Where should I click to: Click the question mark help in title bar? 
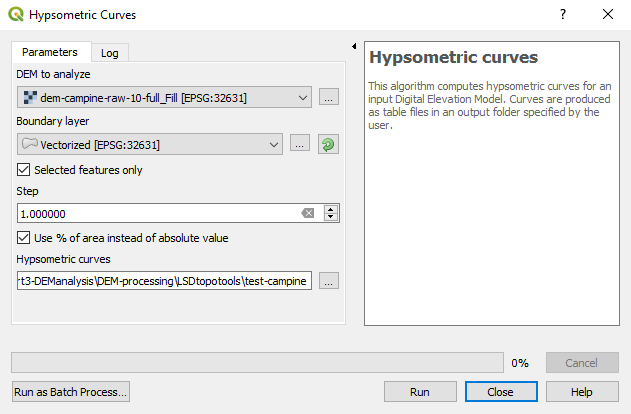(563, 15)
